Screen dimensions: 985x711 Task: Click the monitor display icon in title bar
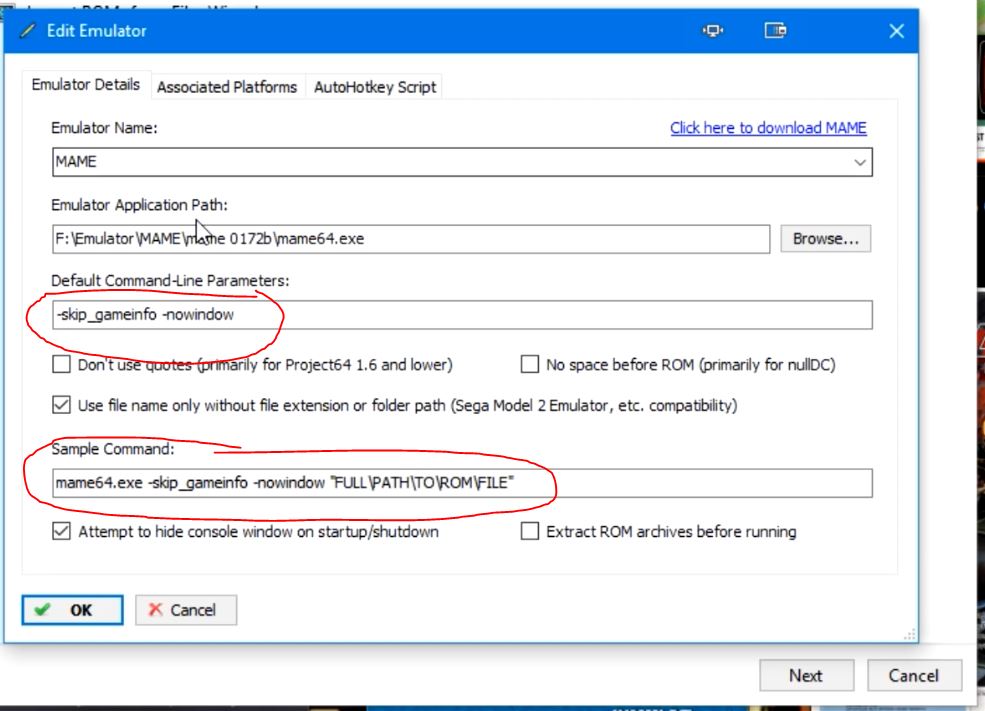click(x=713, y=30)
